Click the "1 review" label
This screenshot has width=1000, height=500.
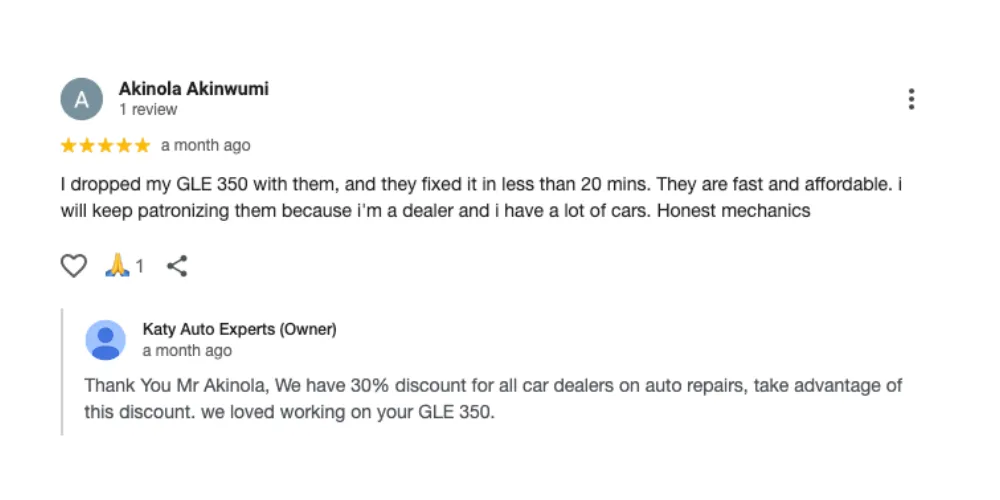[x=148, y=110]
